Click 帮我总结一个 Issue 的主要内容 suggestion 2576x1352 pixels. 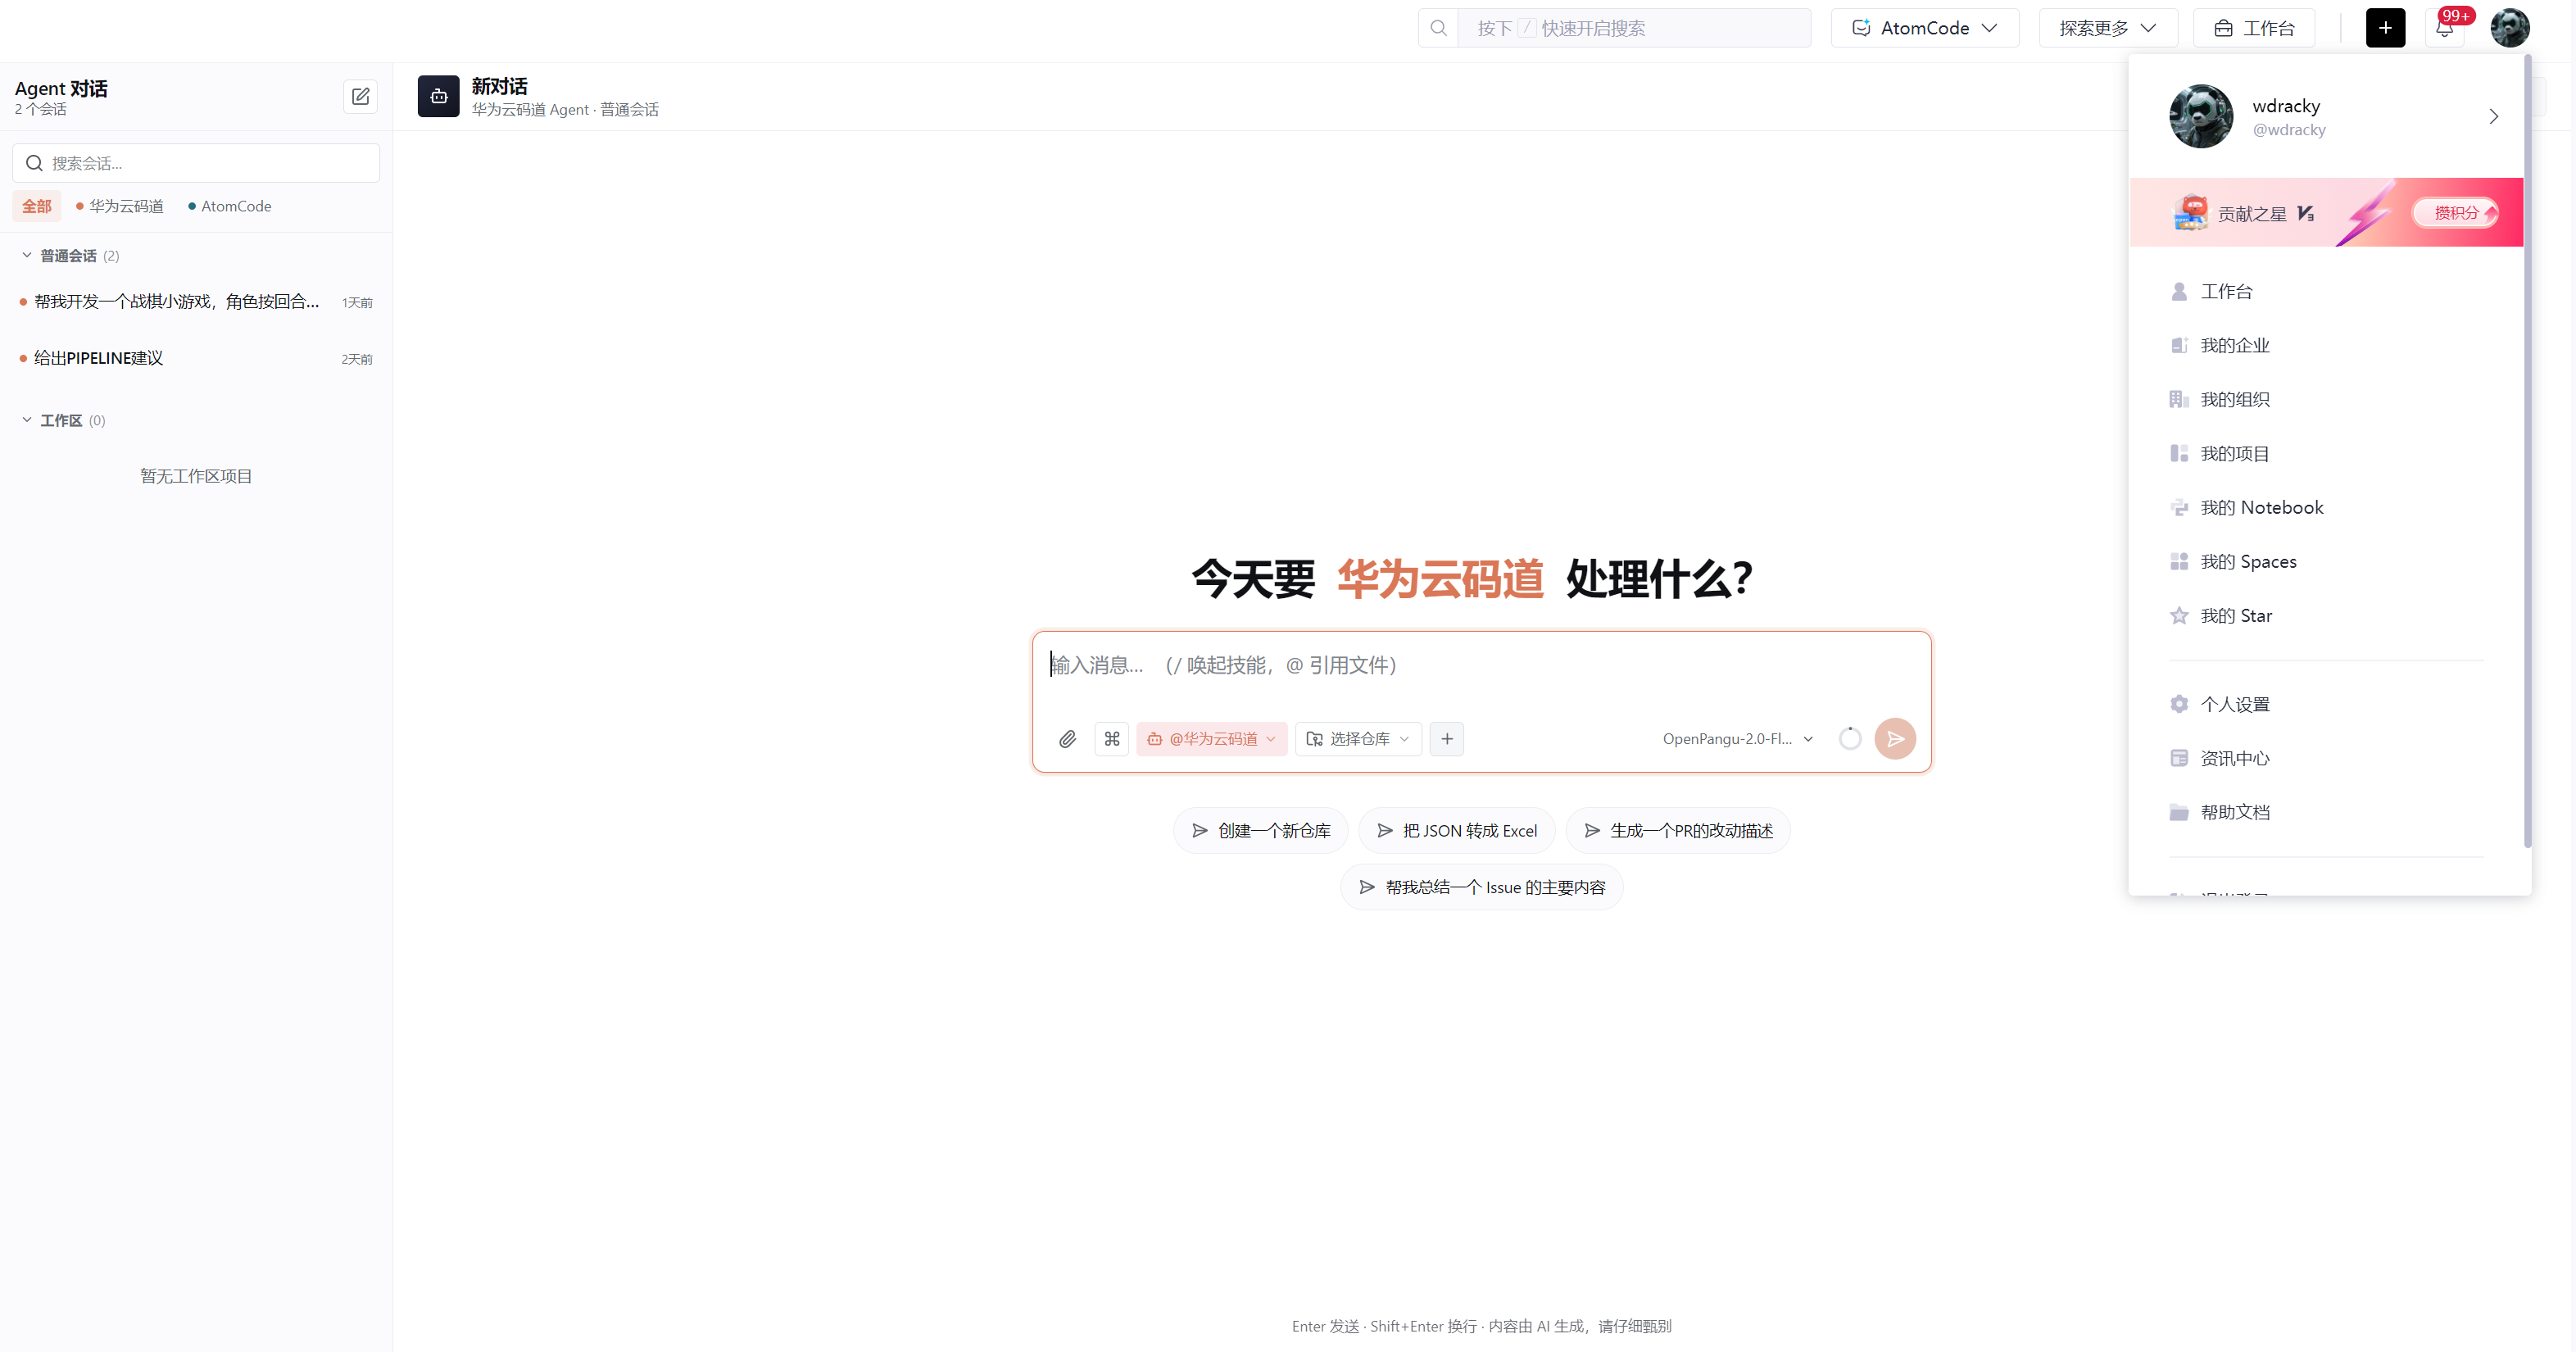pos(1481,888)
